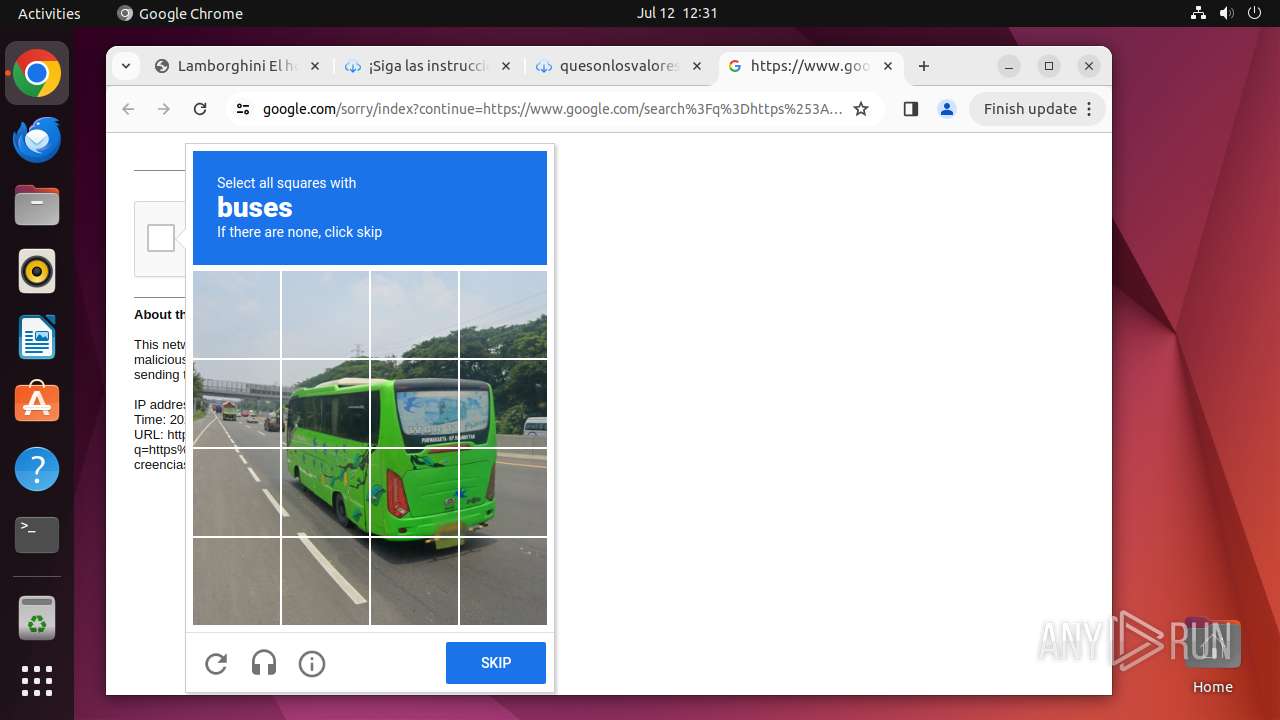Image resolution: width=1280 pixels, height=720 pixels.
Task: Open network status icon in top bar
Action: (1199, 13)
